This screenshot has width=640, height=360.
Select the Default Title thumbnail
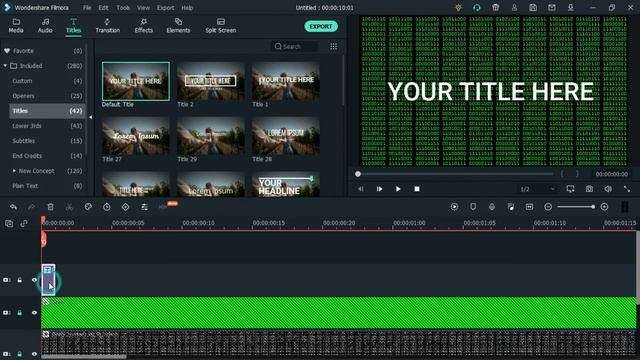coord(136,81)
